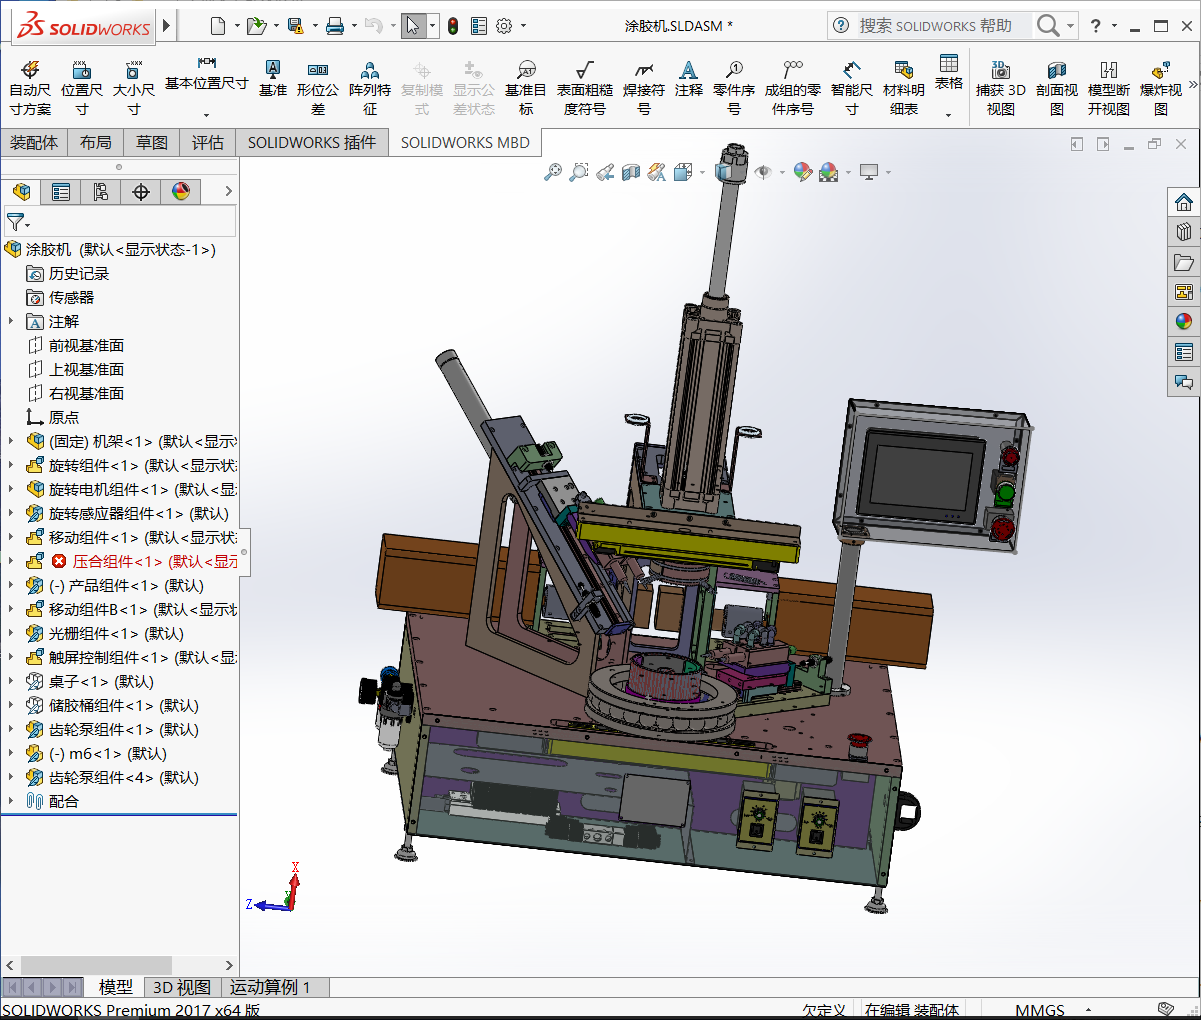This screenshot has width=1201, height=1020.
Task: Click the Zoom to Fit icon in view toolbar
Action: coord(553,172)
